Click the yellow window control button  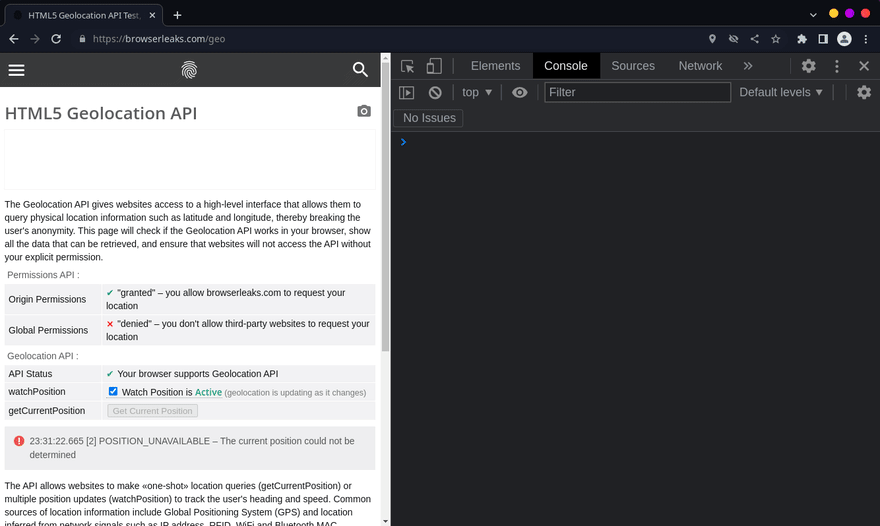click(833, 13)
